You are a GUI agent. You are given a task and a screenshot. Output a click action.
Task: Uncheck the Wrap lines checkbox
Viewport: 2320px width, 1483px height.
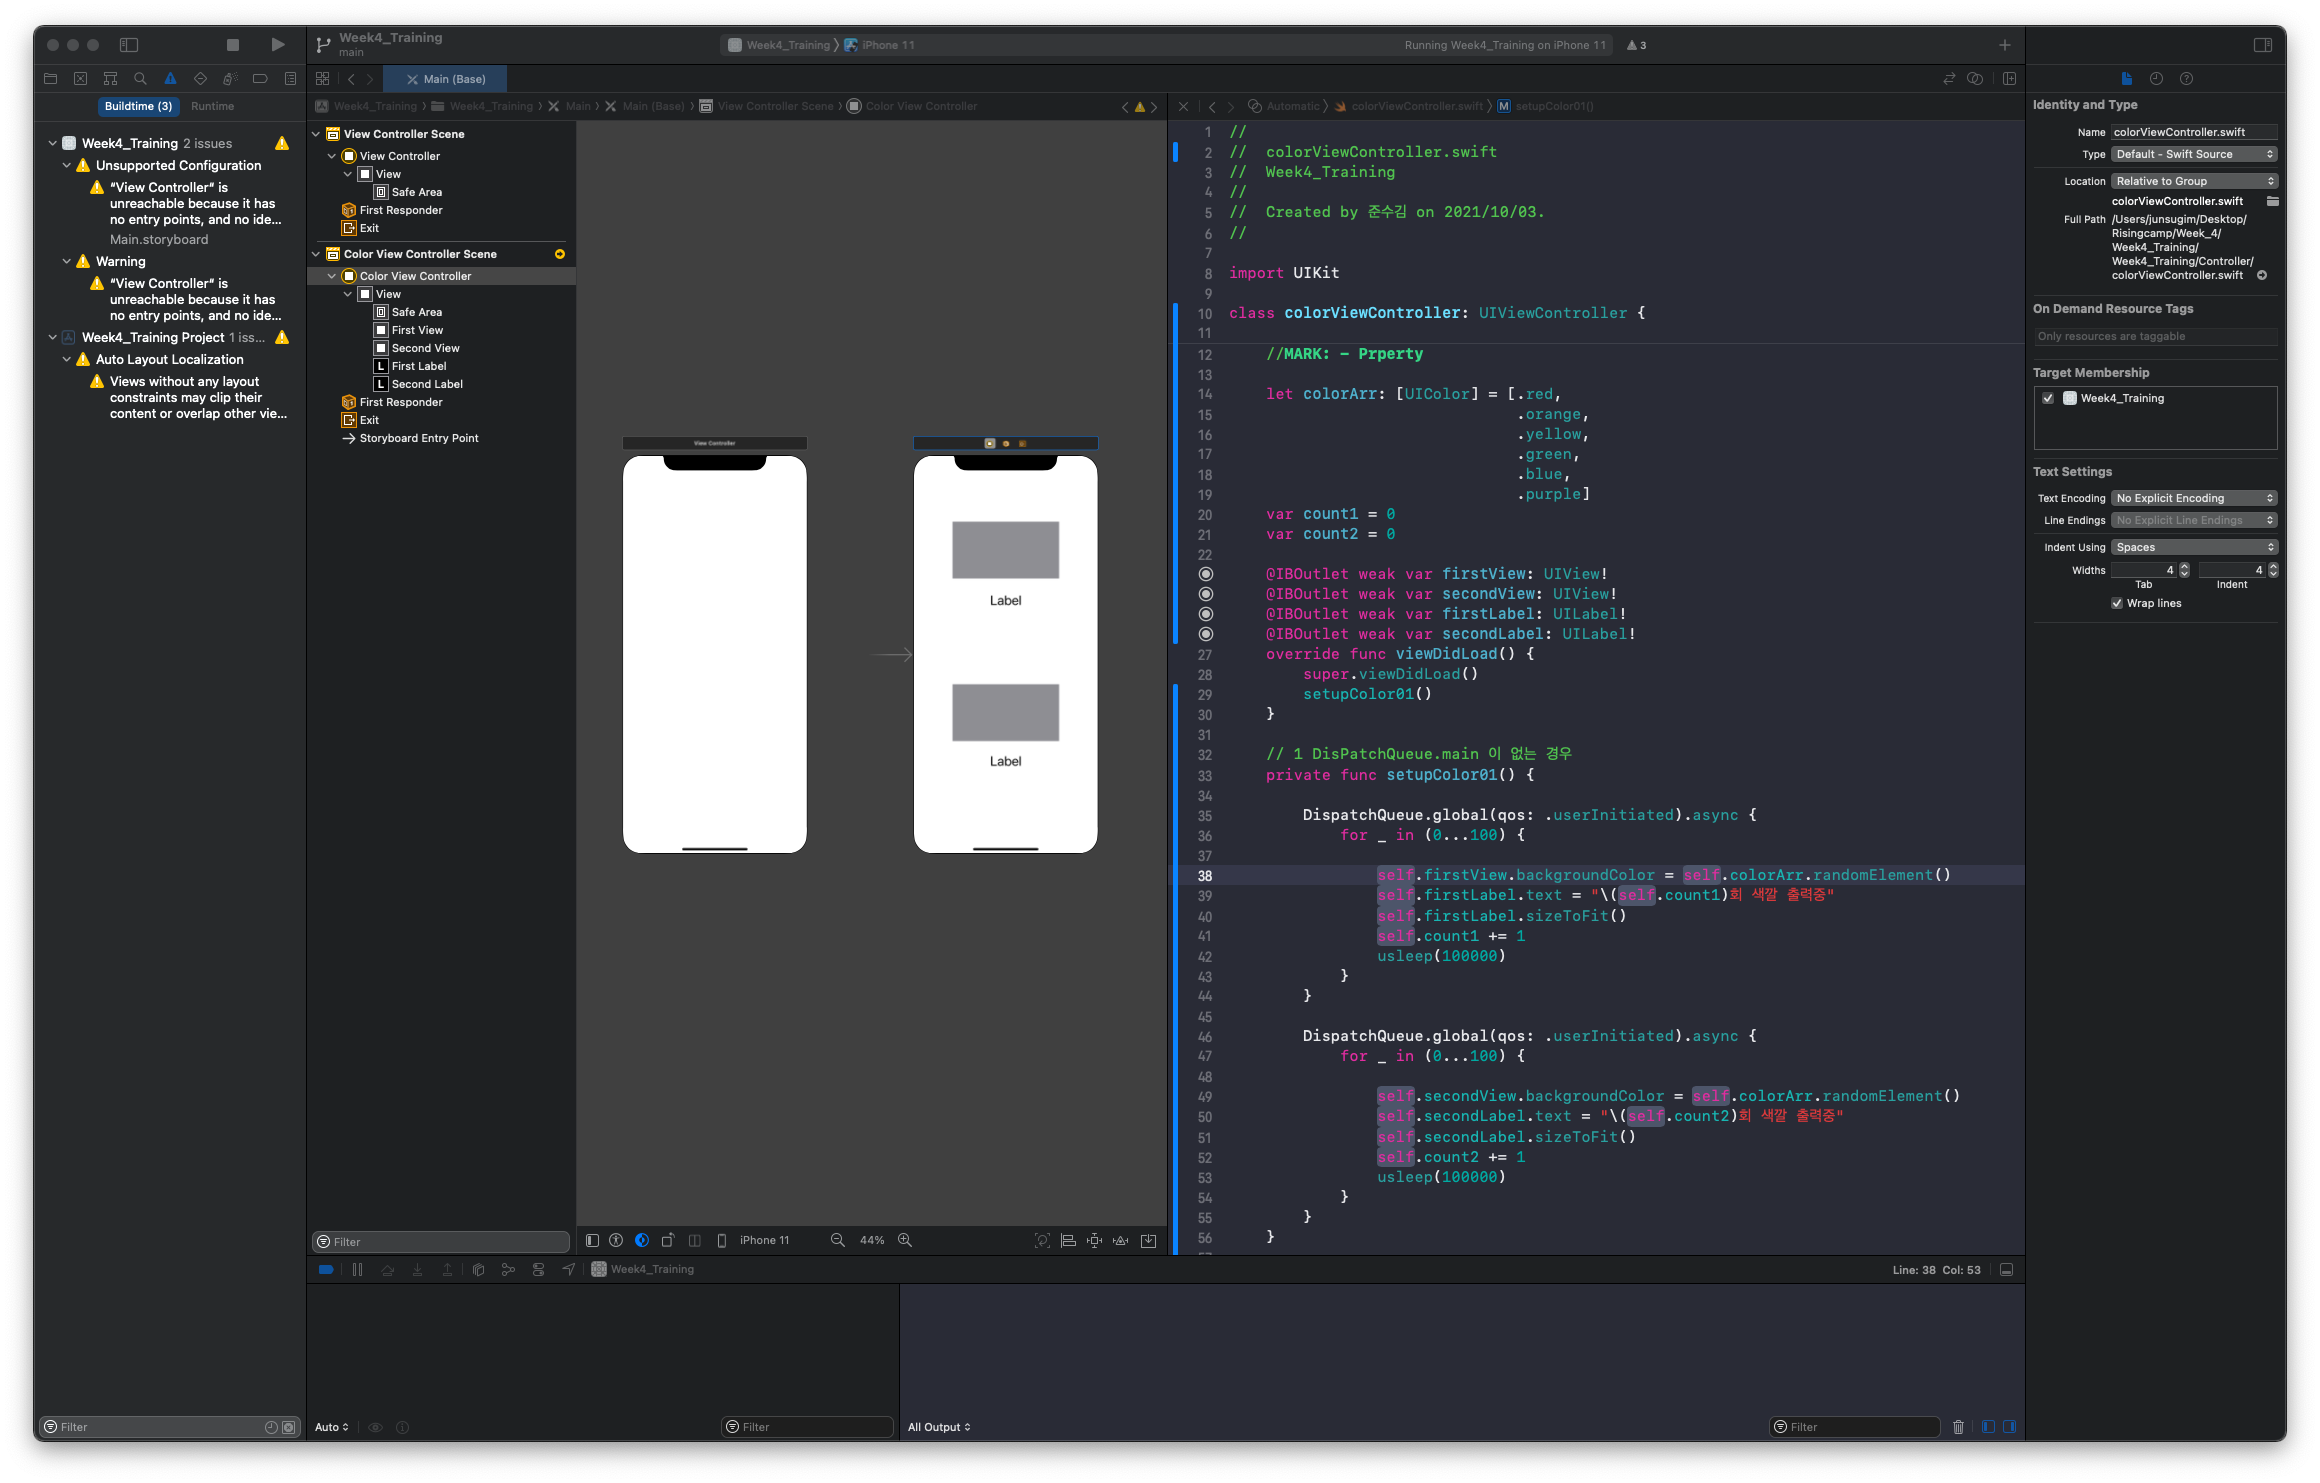point(2117,603)
